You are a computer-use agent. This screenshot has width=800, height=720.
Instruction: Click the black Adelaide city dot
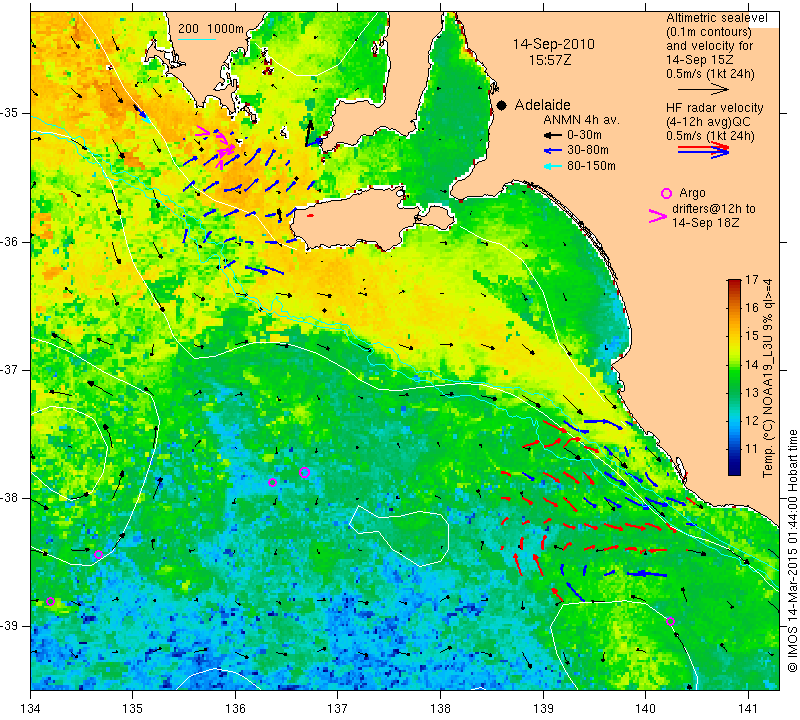[x=502, y=106]
